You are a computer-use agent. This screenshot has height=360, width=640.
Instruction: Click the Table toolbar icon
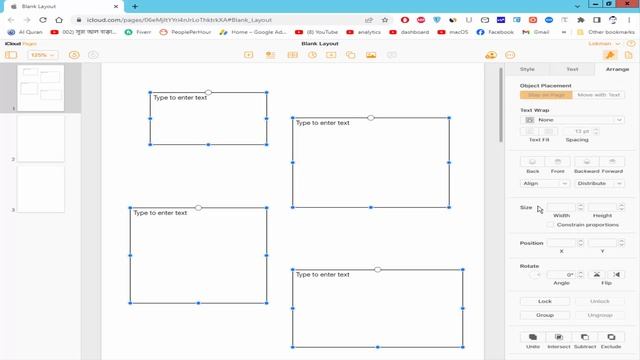coord(293,55)
